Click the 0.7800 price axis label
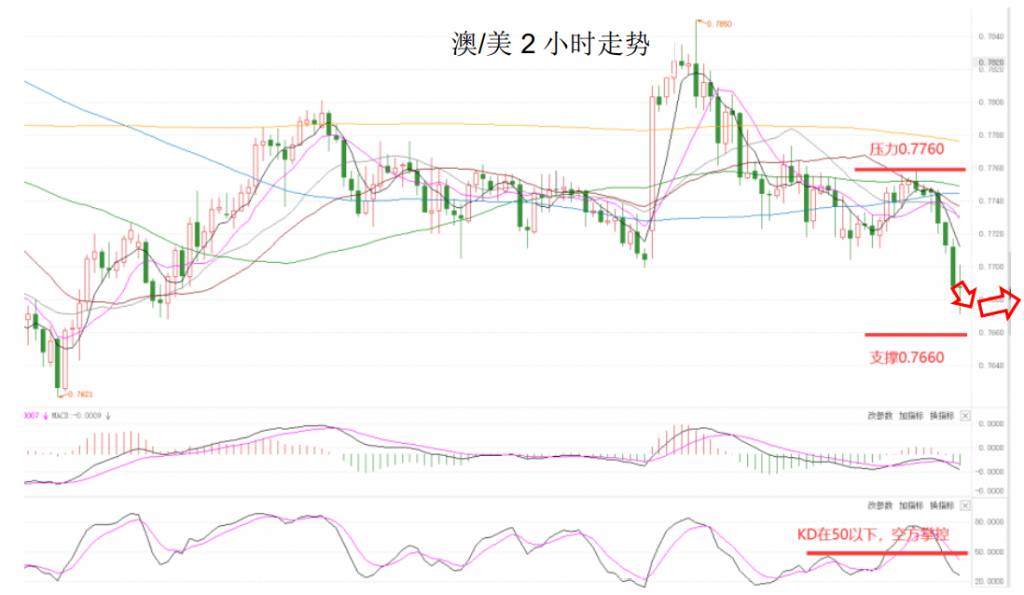Viewport: 1024px width, 595px height. [991, 103]
